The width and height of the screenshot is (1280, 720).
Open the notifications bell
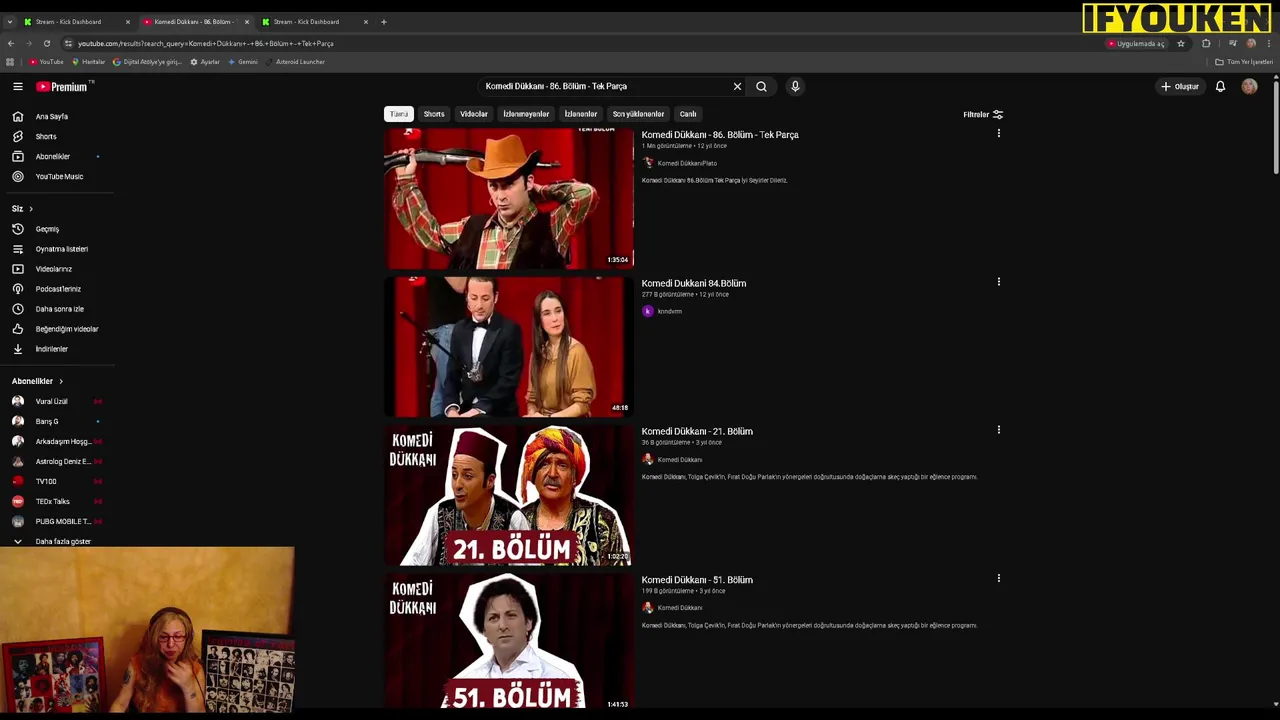[x=1220, y=87]
